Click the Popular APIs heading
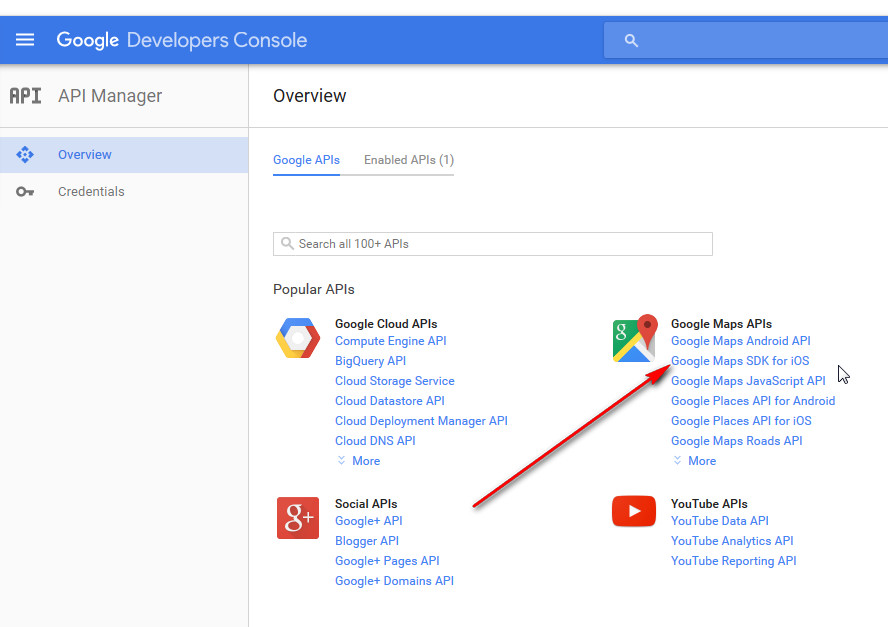This screenshot has height=627, width=888. pos(314,289)
